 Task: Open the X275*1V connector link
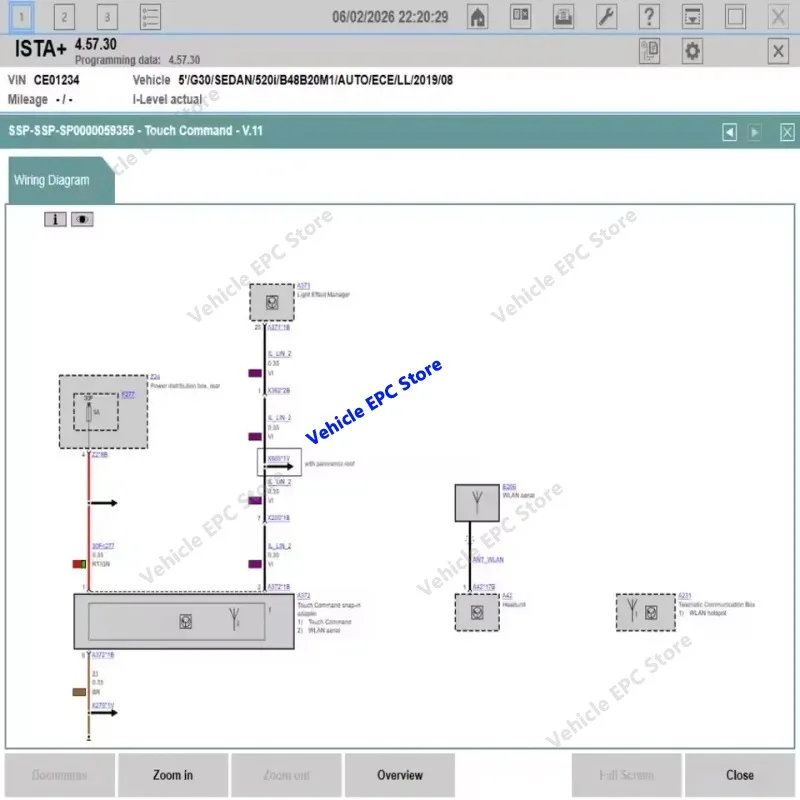pos(103,706)
